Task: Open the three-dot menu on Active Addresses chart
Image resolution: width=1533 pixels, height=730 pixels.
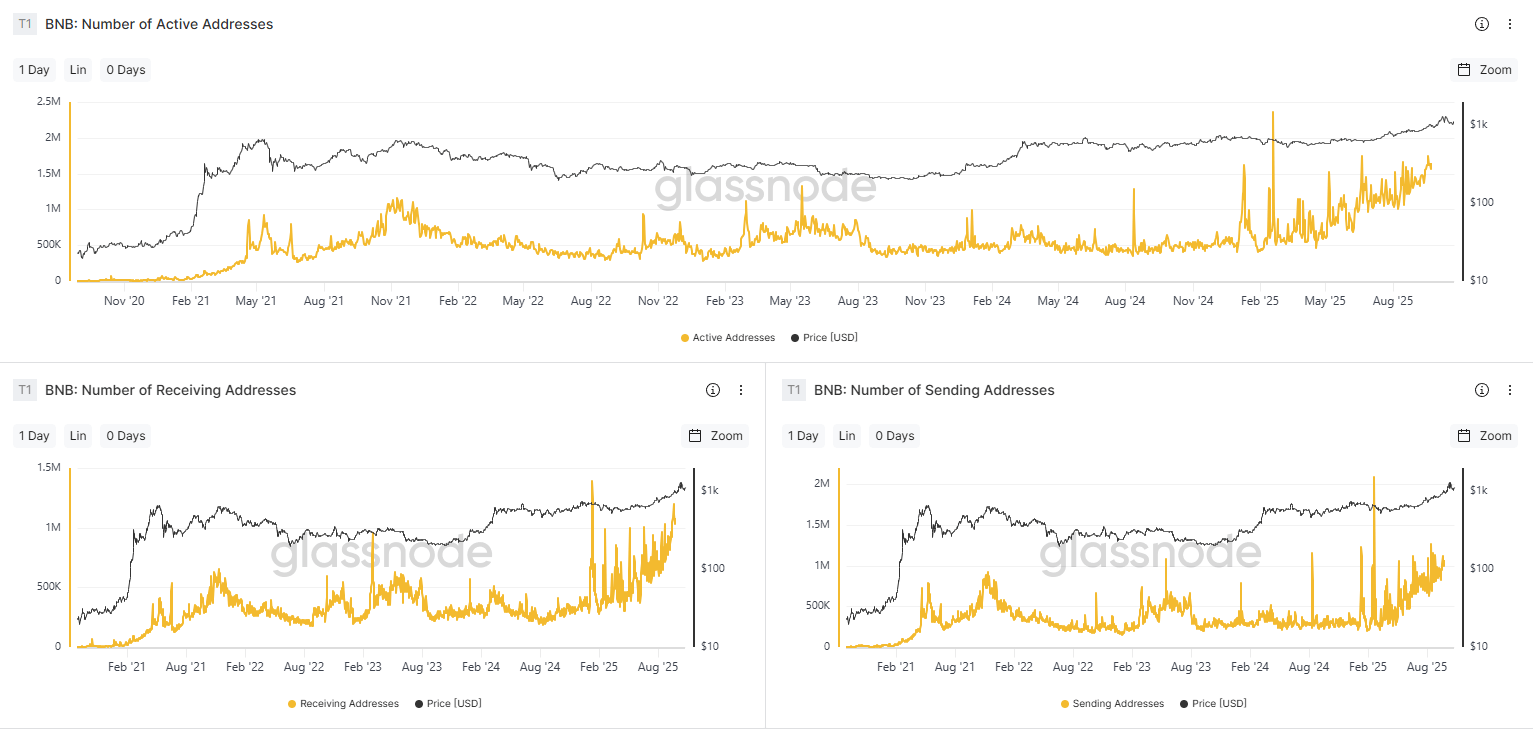Action: tap(1510, 24)
